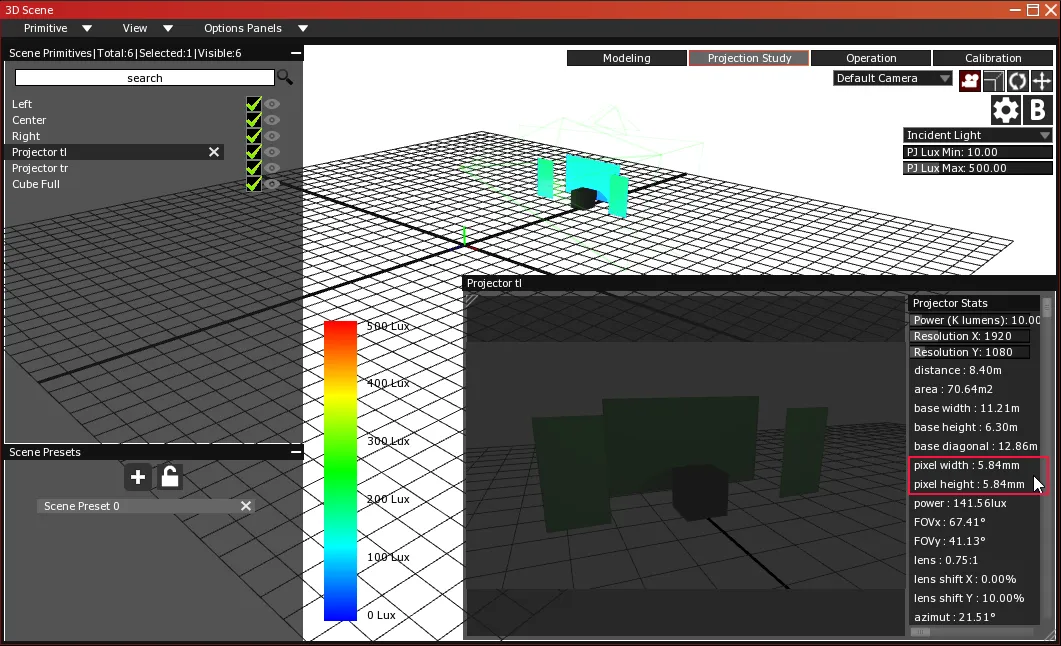
Task: Select the Left primitive row
Action: [114, 103]
